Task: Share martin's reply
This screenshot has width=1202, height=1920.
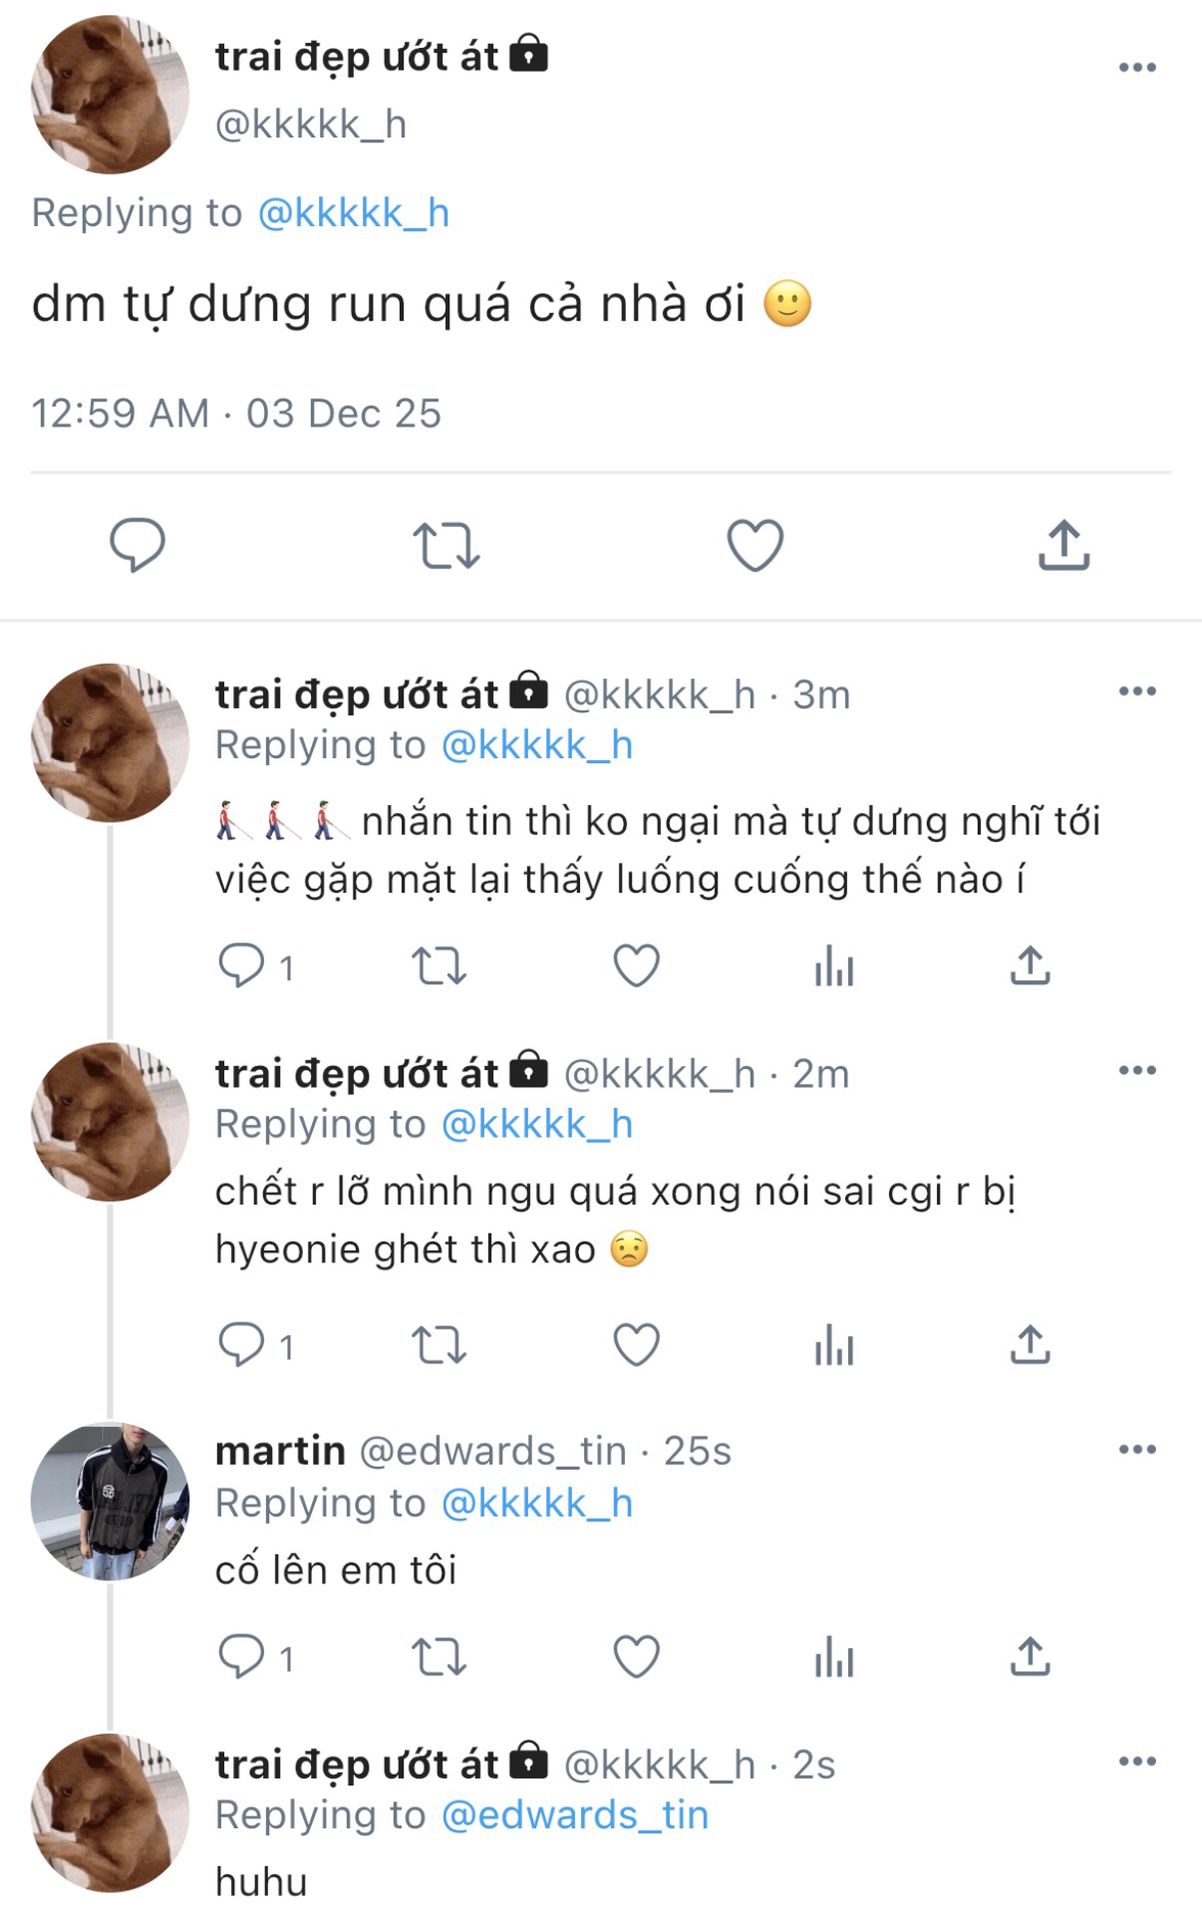Action: 1029,1658
